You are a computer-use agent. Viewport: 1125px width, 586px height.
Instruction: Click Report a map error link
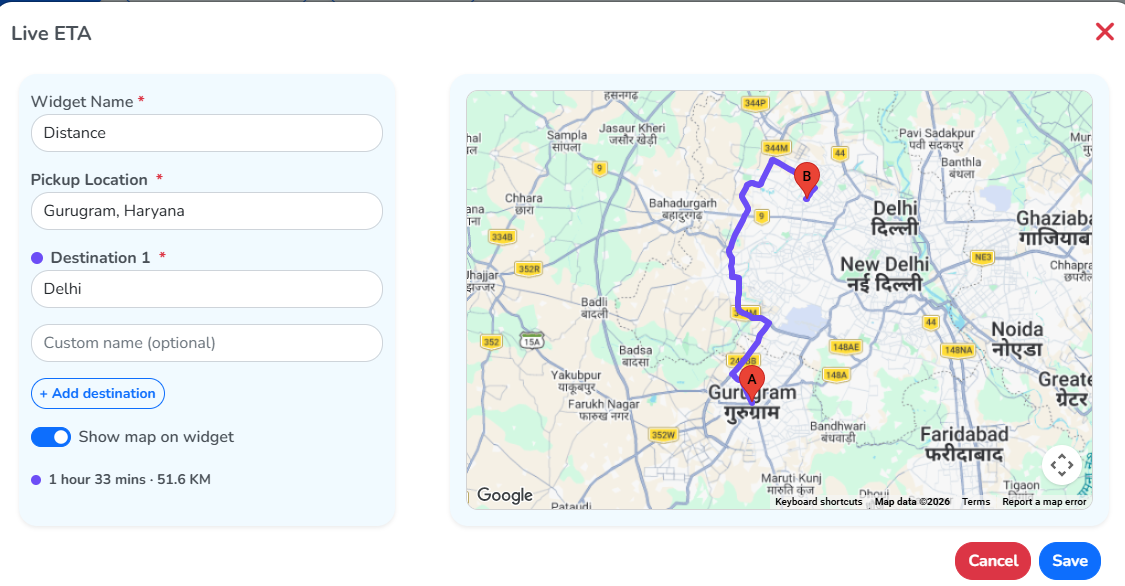tap(1044, 502)
